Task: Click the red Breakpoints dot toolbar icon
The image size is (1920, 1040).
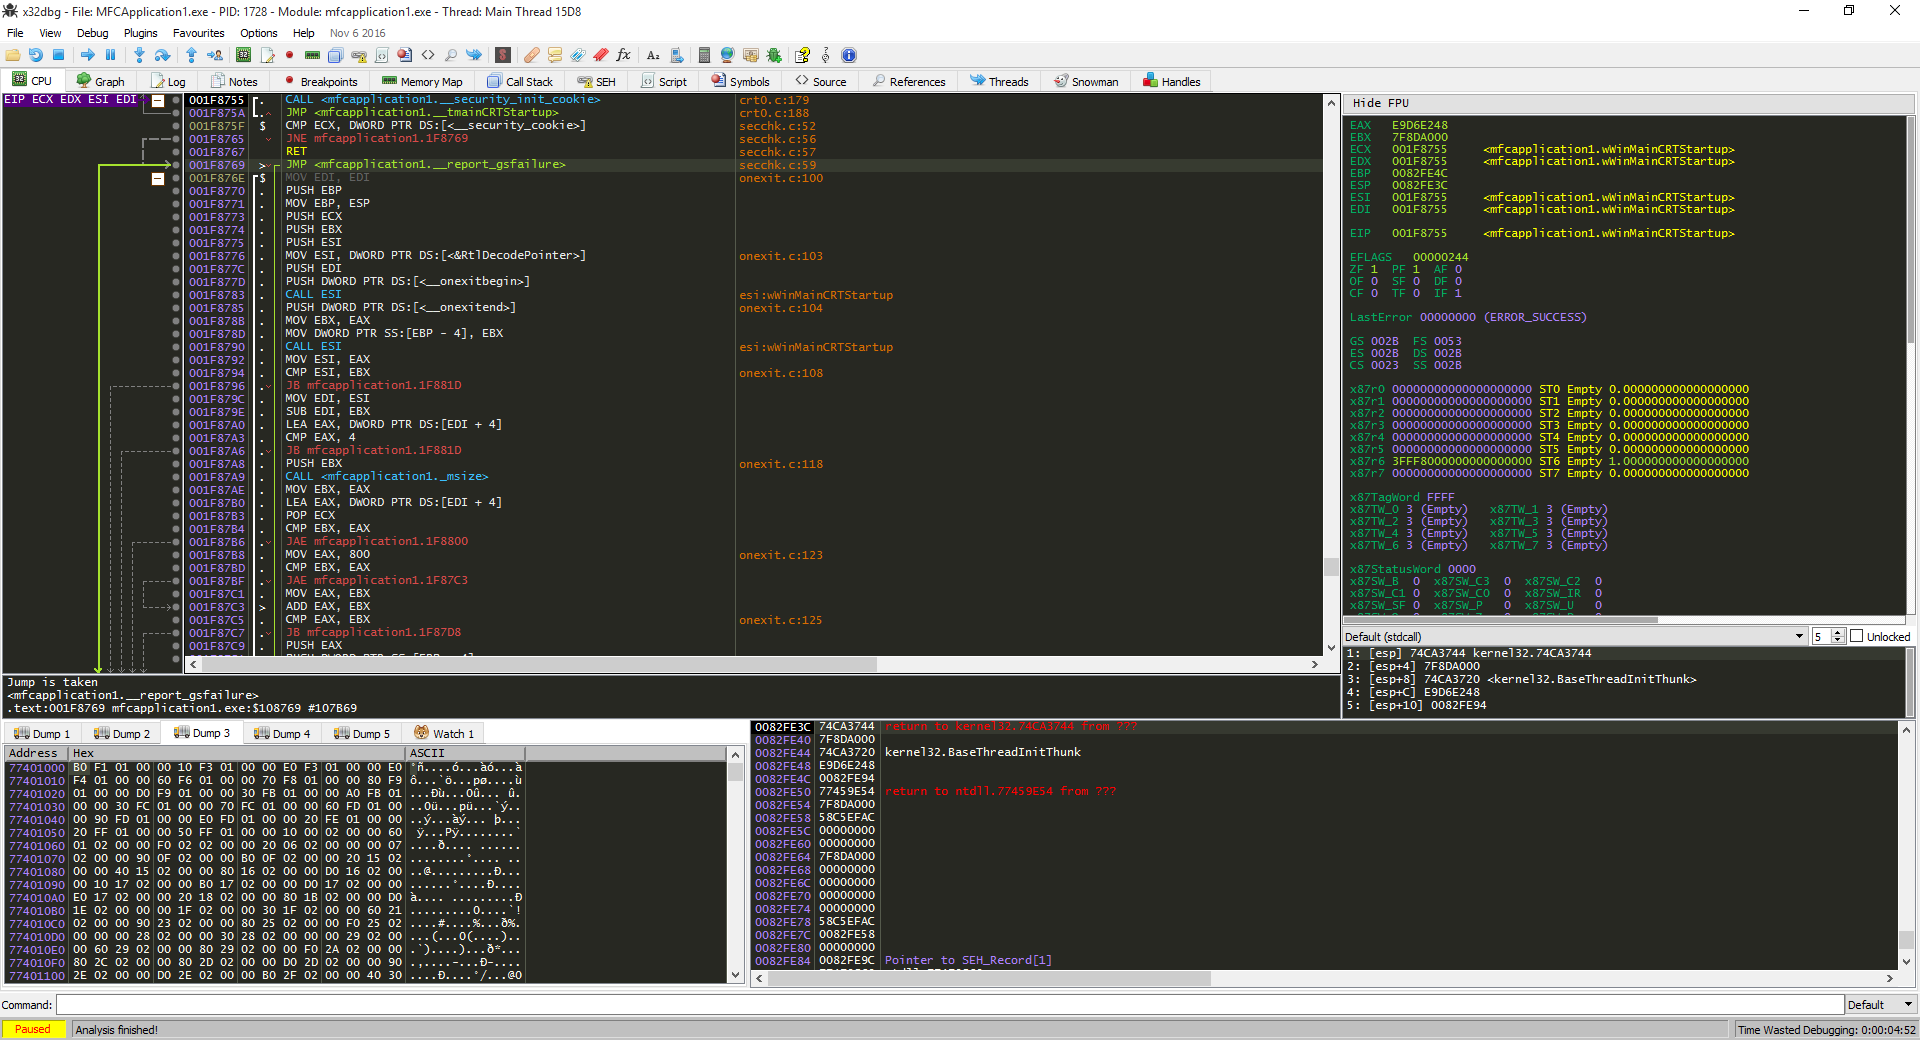Action: (289, 55)
